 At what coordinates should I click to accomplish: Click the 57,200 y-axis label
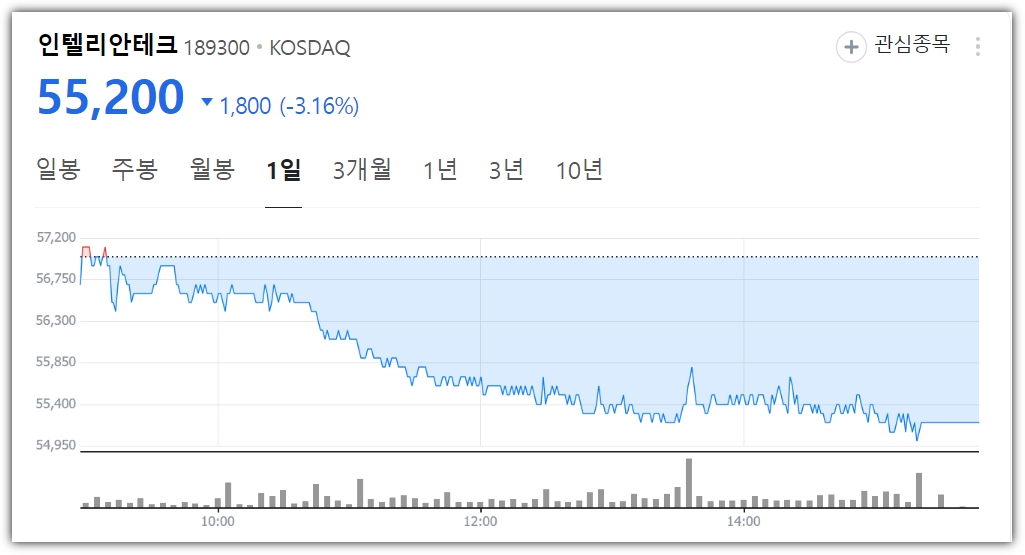coord(56,237)
